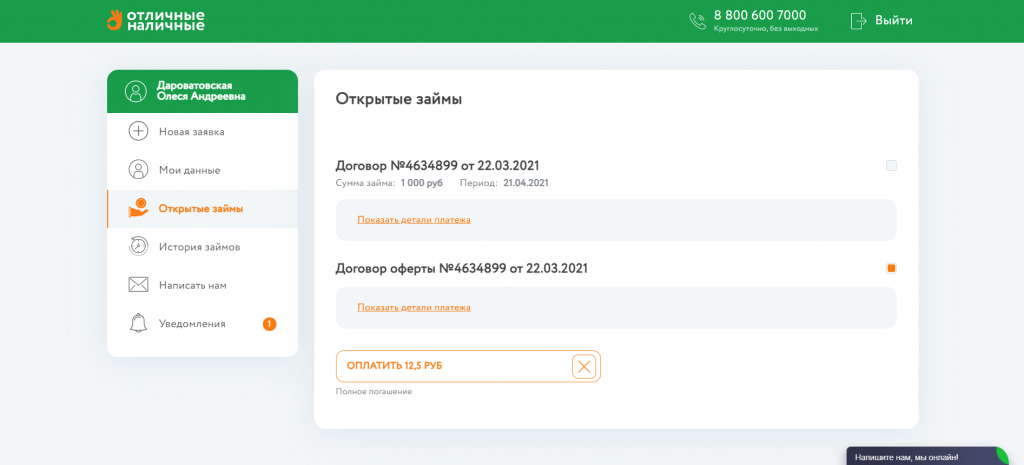Click the Круглосуточно, без выходных caption
The width and height of the screenshot is (1024, 465).
(x=766, y=29)
